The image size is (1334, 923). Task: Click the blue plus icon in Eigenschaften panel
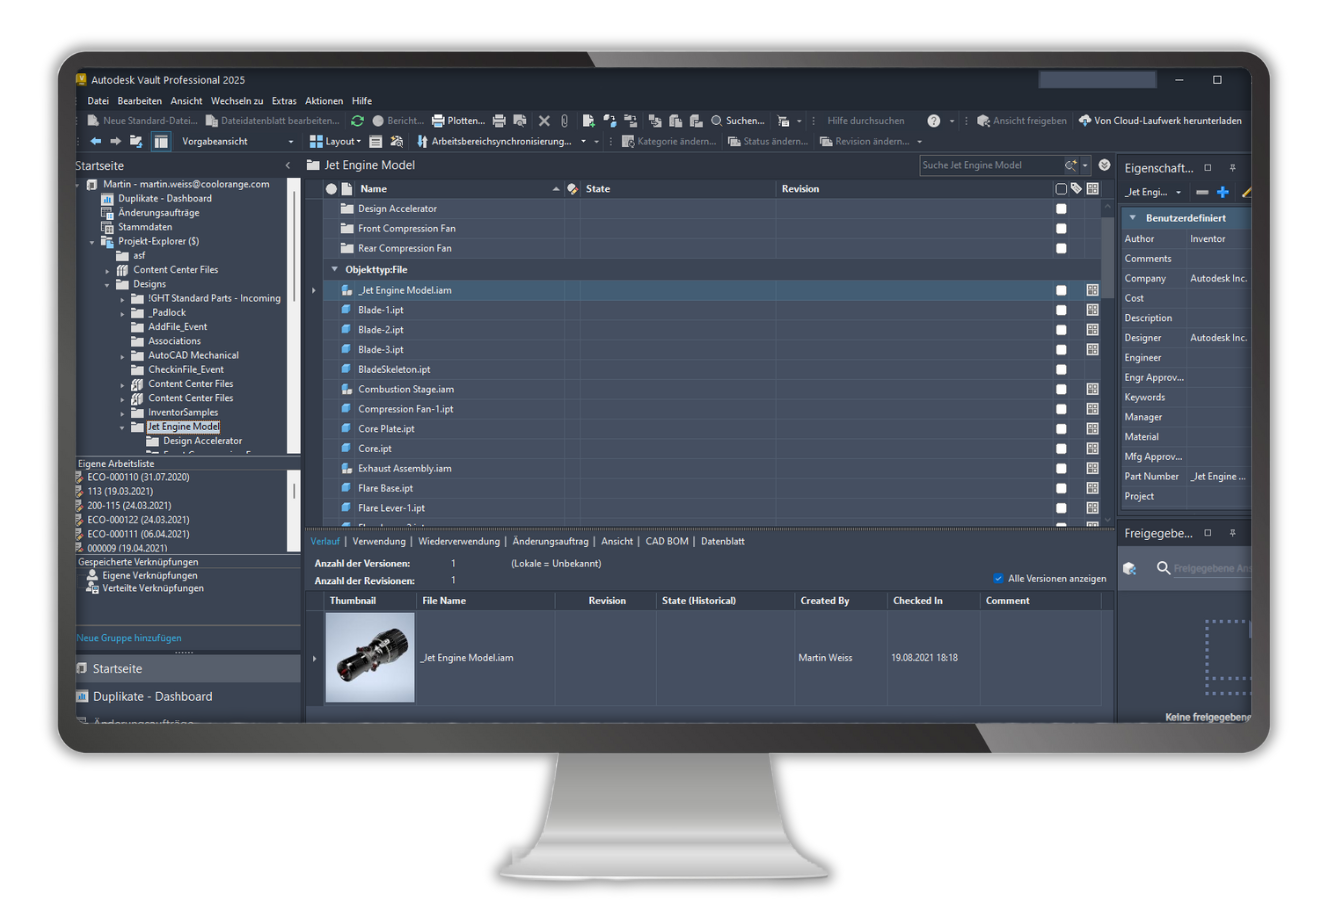[1222, 192]
